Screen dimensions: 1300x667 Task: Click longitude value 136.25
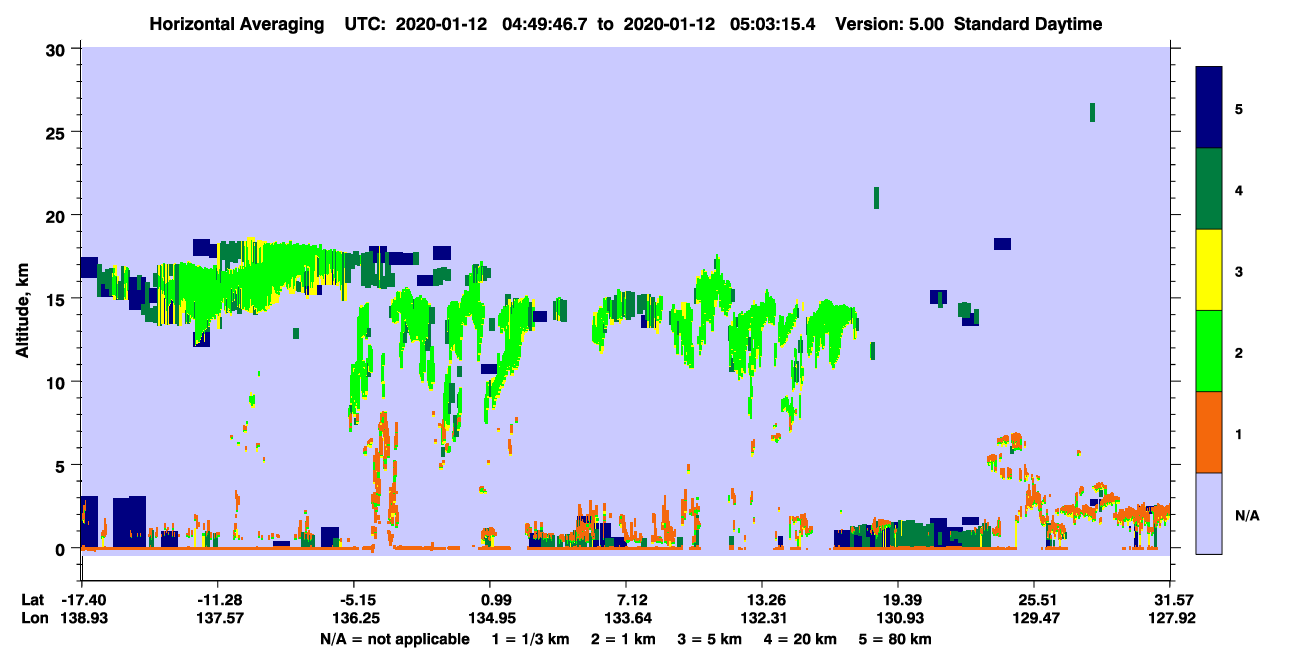pyautogui.click(x=354, y=619)
